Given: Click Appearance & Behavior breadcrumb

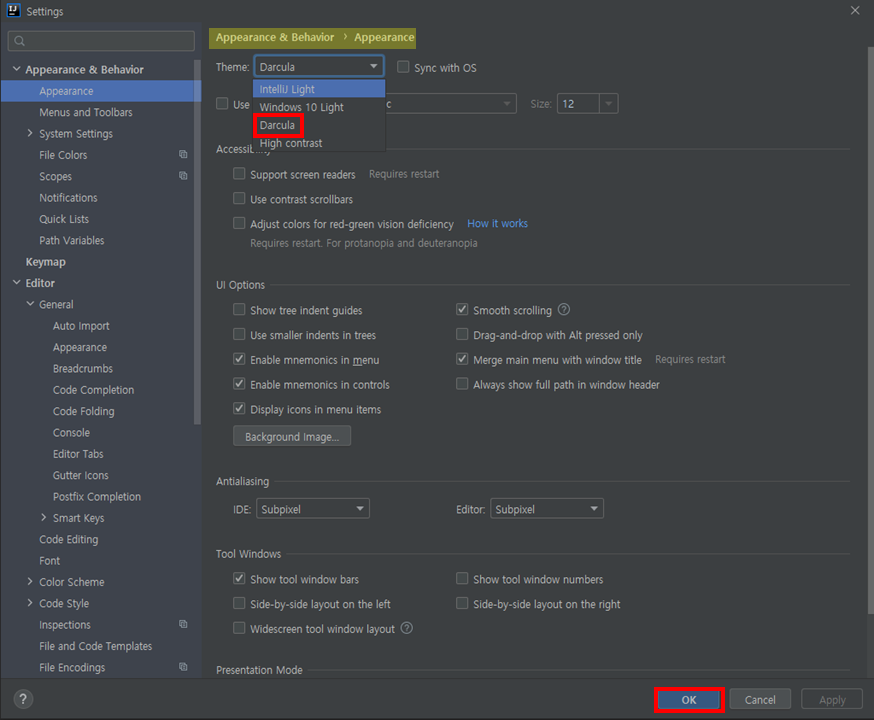Looking at the screenshot, I should (x=275, y=37).
